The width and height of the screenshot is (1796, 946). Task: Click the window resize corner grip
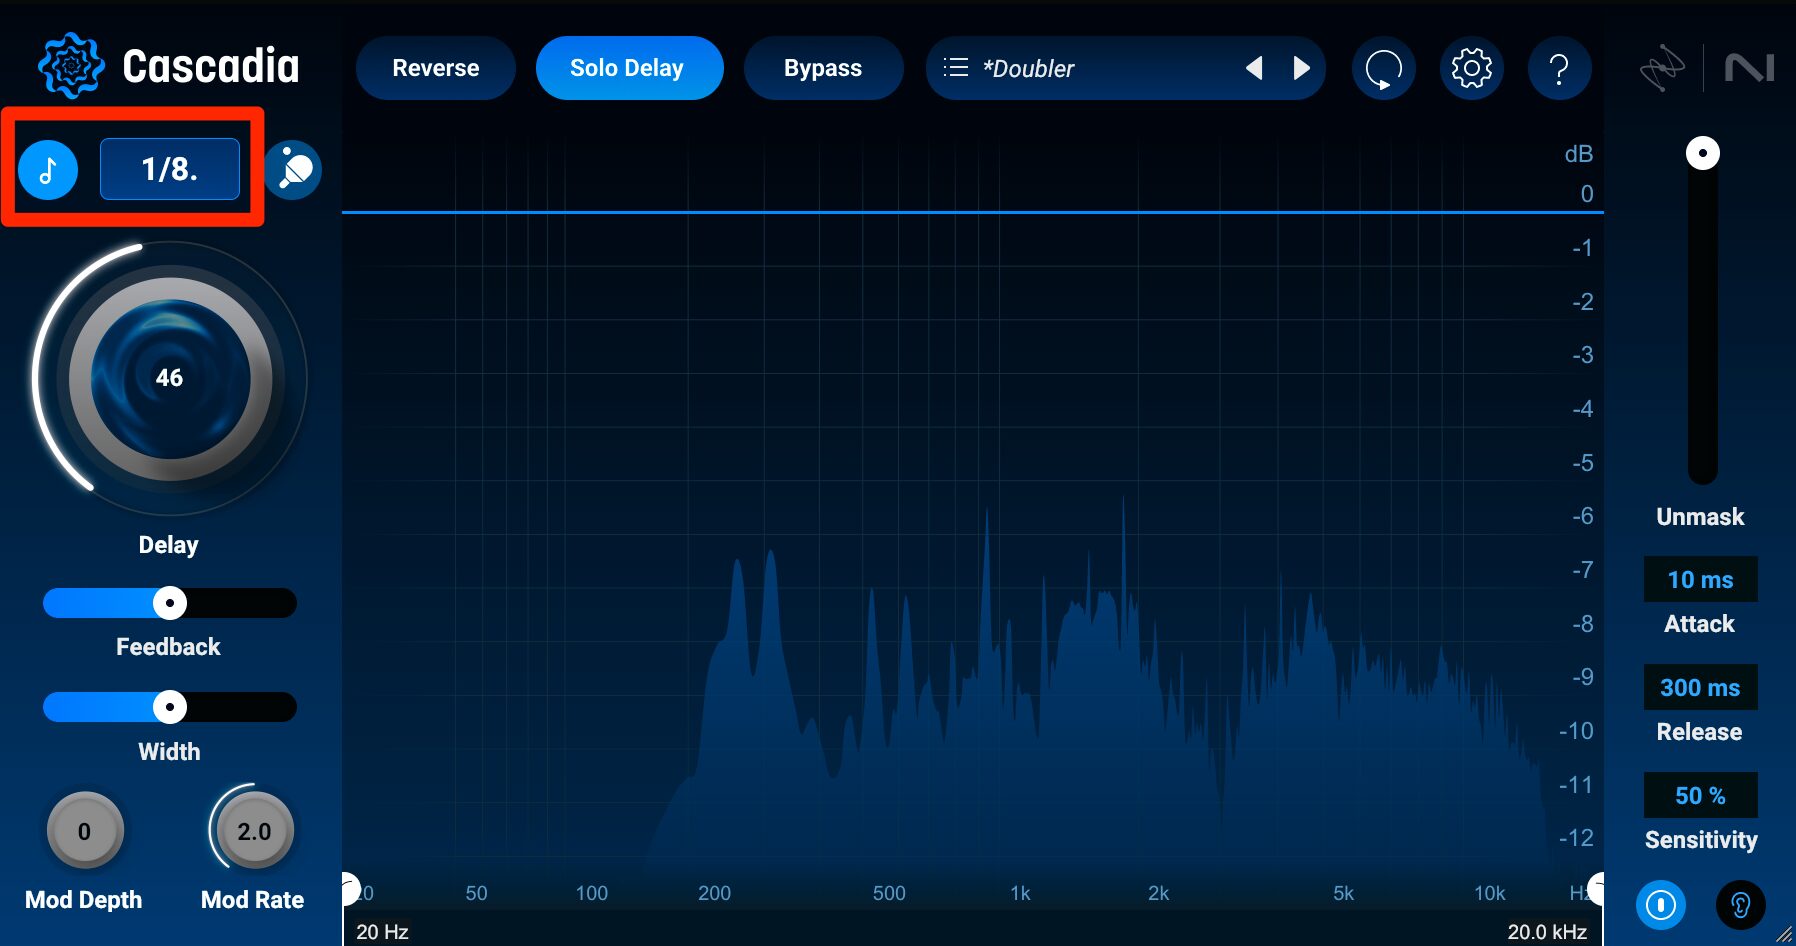1784,934
